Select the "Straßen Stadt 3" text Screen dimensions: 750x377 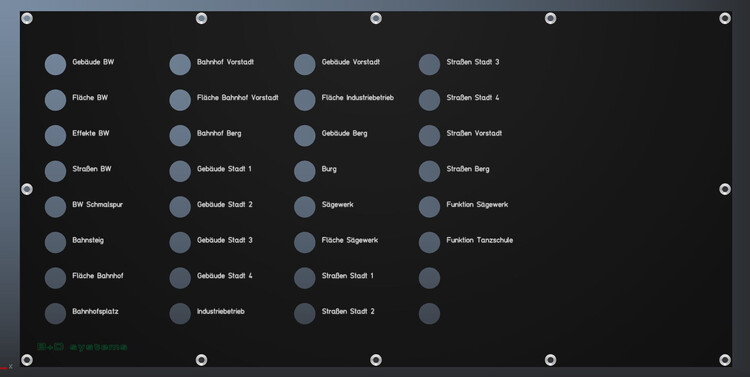473,62
